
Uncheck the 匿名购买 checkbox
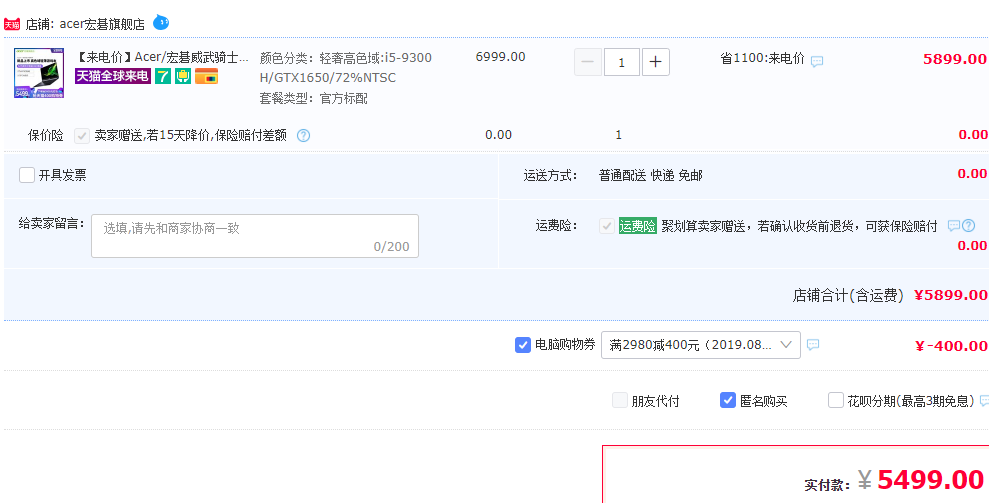pos(728,400)
